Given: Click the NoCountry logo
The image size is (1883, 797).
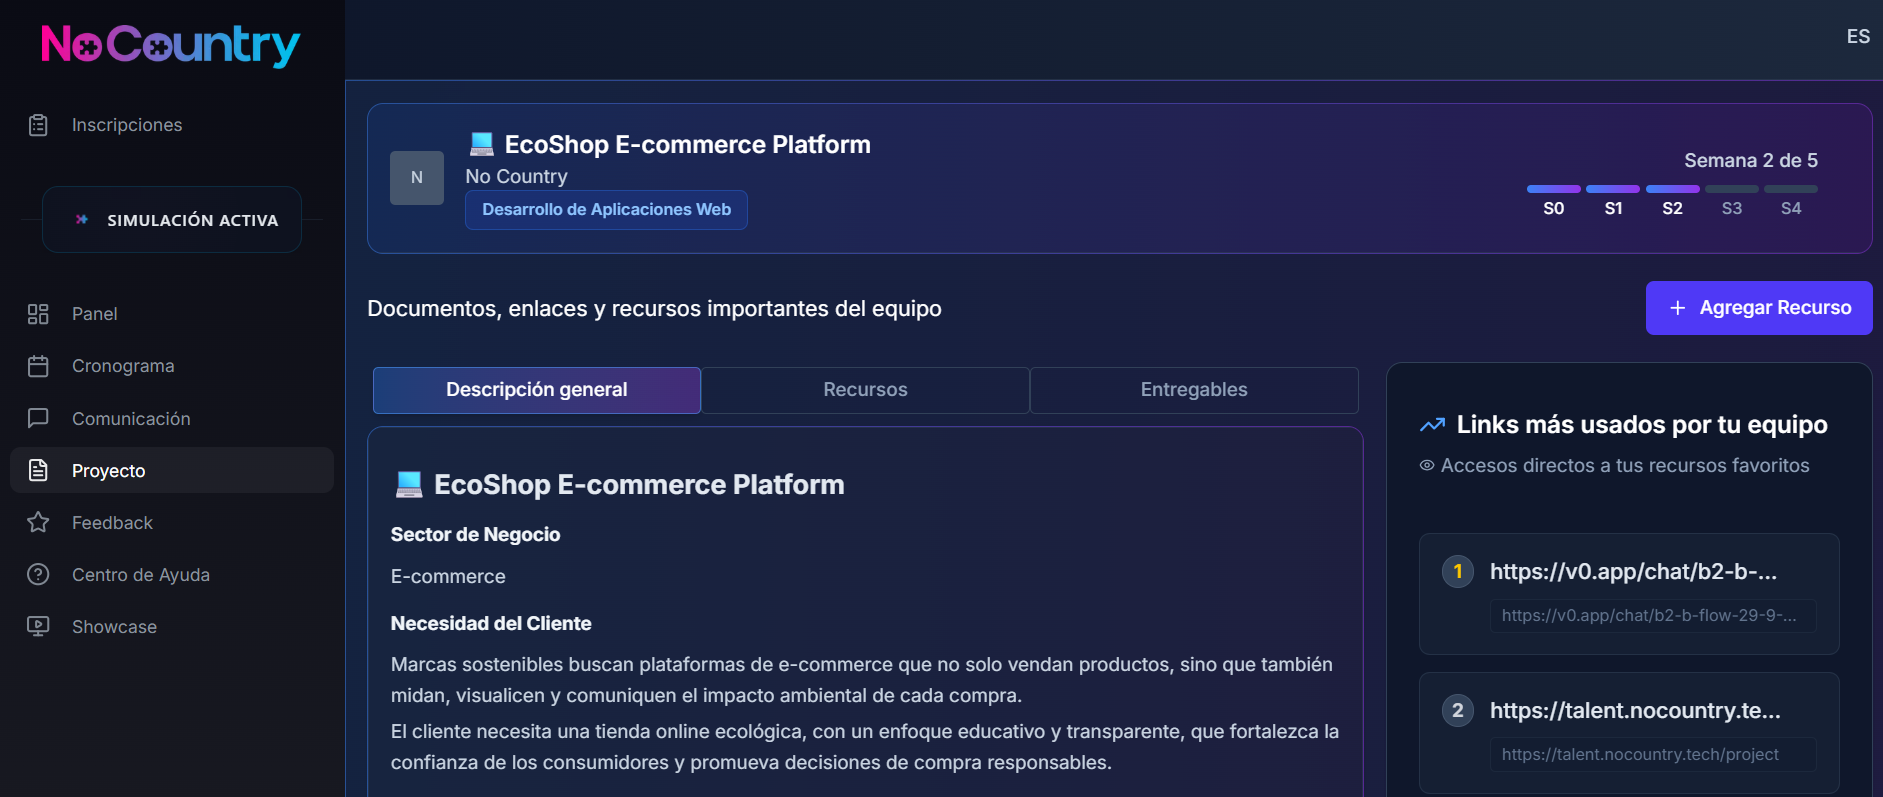Looking at the screenshot, I should click(x=170, y=45).
